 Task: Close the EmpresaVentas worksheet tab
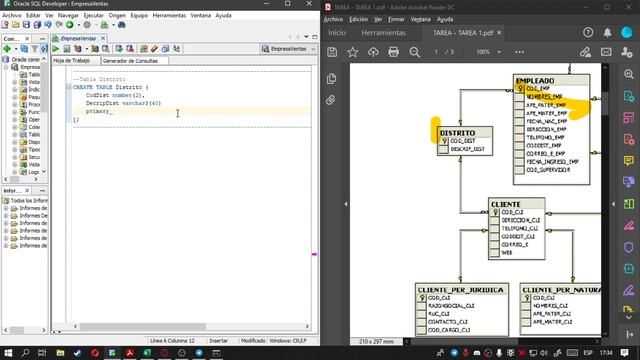pyautogui.click(x=103, y=38)
